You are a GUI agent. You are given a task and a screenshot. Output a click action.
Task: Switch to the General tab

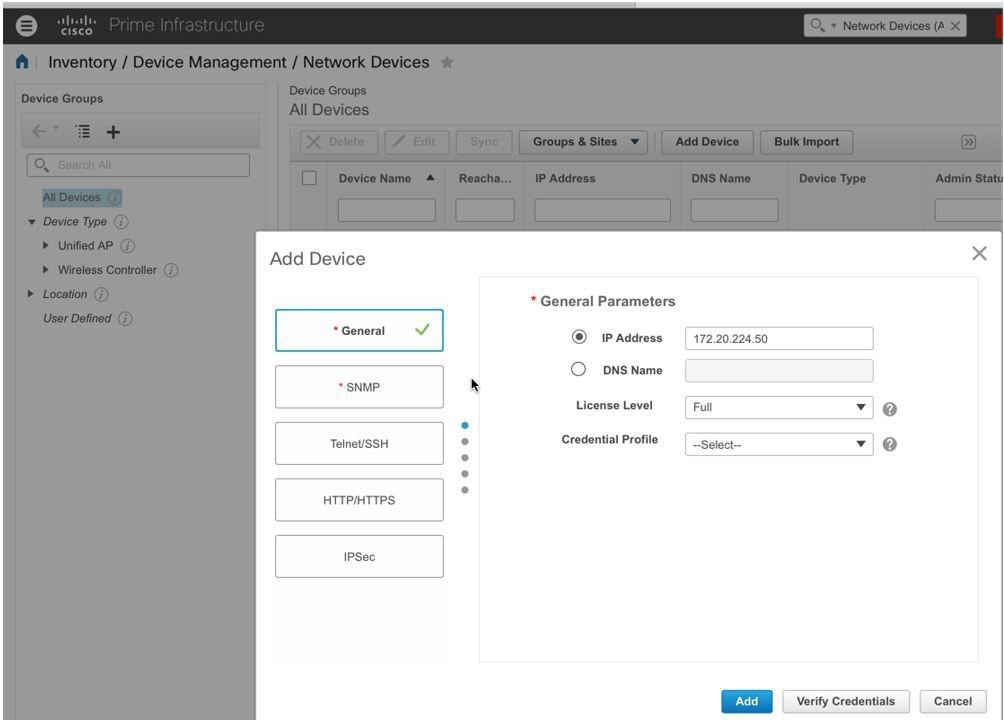(359, 331)
